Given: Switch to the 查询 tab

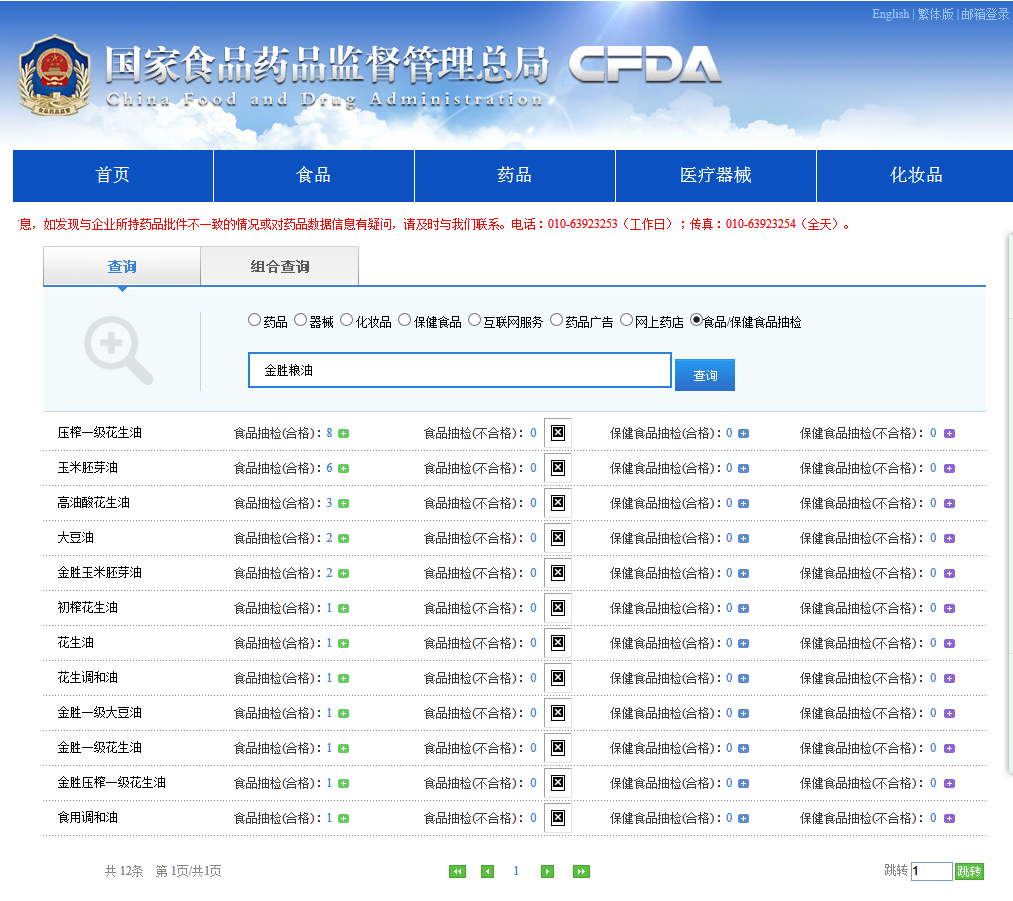Looking at the screenshot, I should tap(122, 266).
